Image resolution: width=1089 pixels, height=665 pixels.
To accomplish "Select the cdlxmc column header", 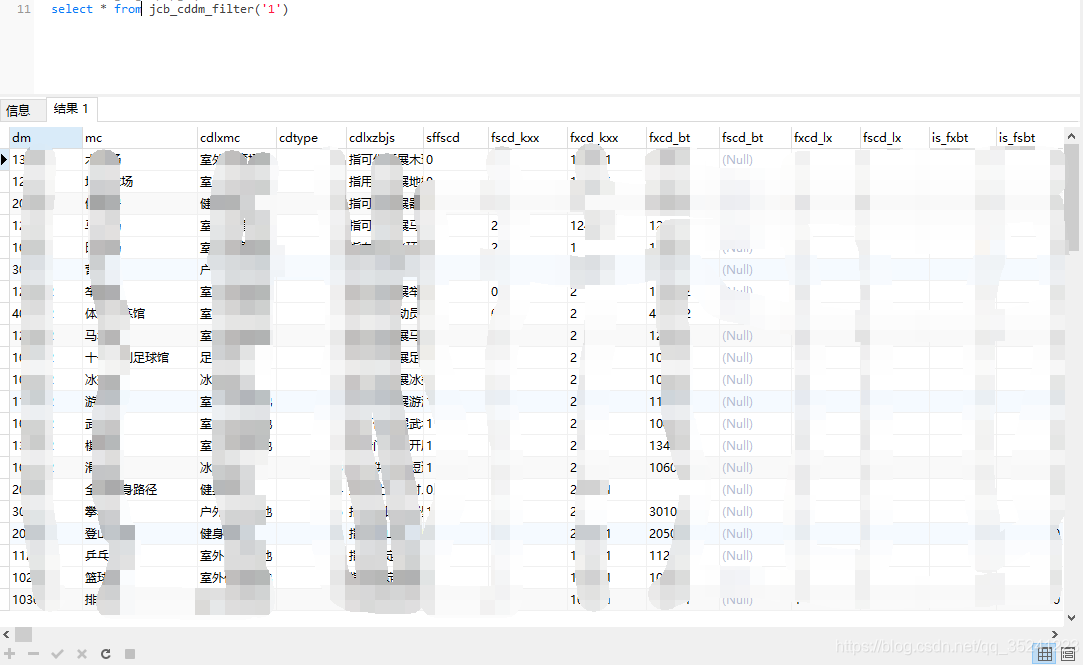I will [237, 137].
